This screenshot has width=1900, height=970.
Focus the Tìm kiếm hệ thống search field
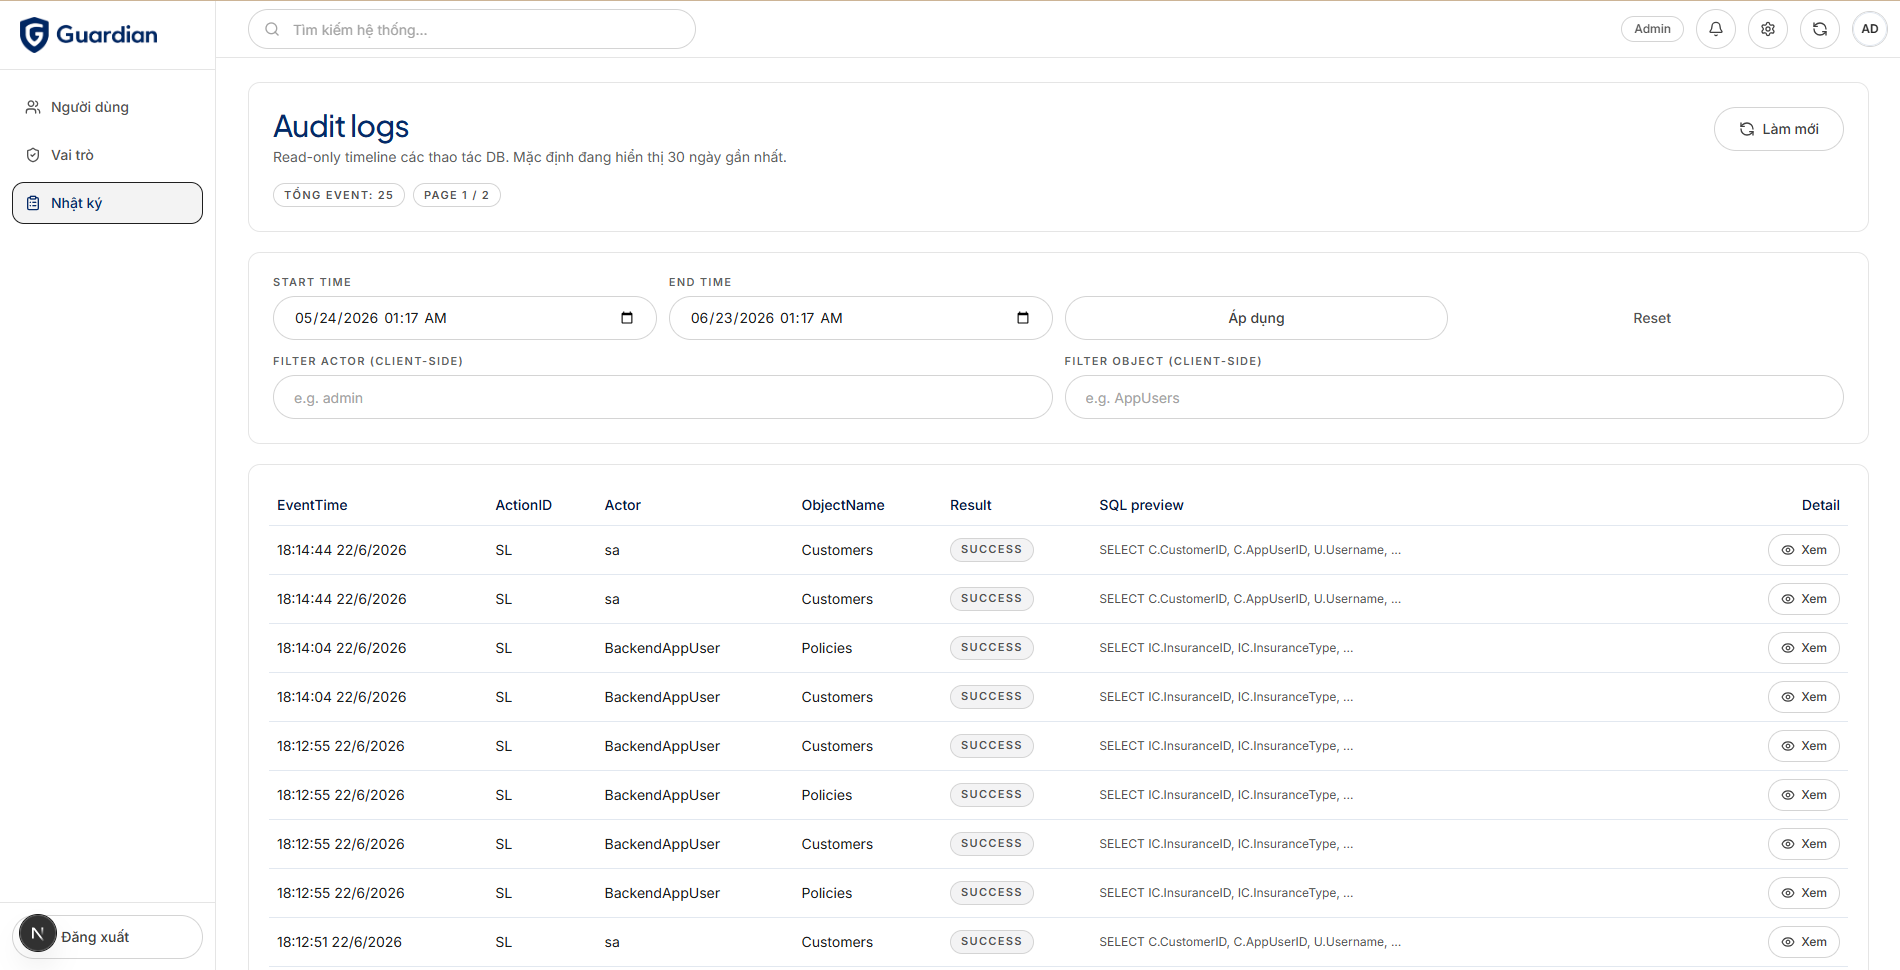(x=472, y=29)
